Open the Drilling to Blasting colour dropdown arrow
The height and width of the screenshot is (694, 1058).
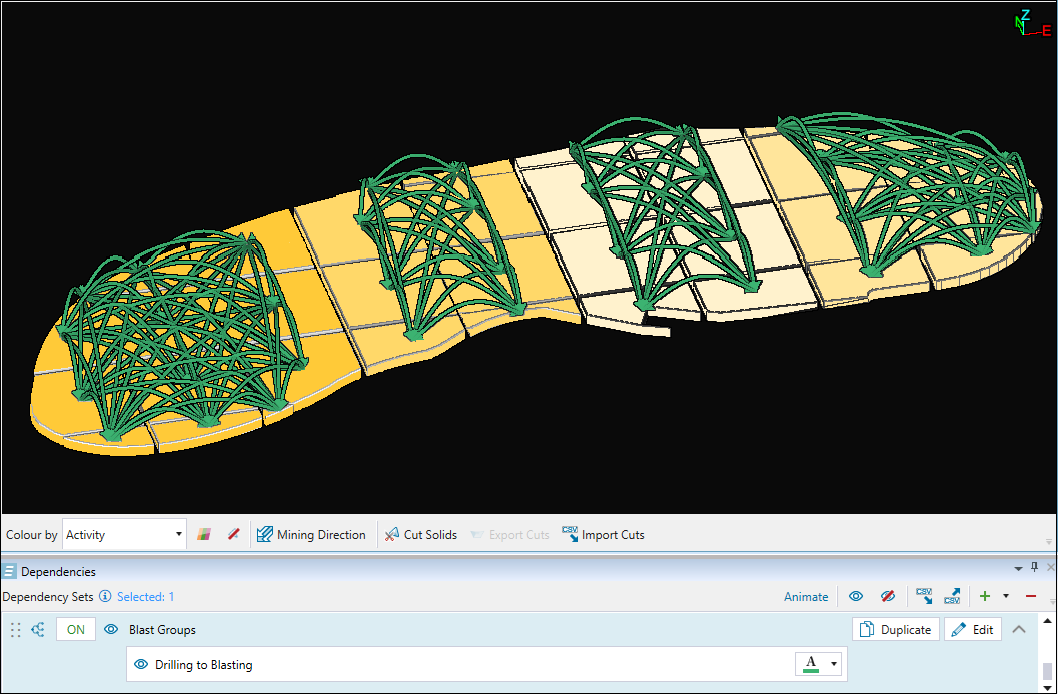click(x=834, y=664)
